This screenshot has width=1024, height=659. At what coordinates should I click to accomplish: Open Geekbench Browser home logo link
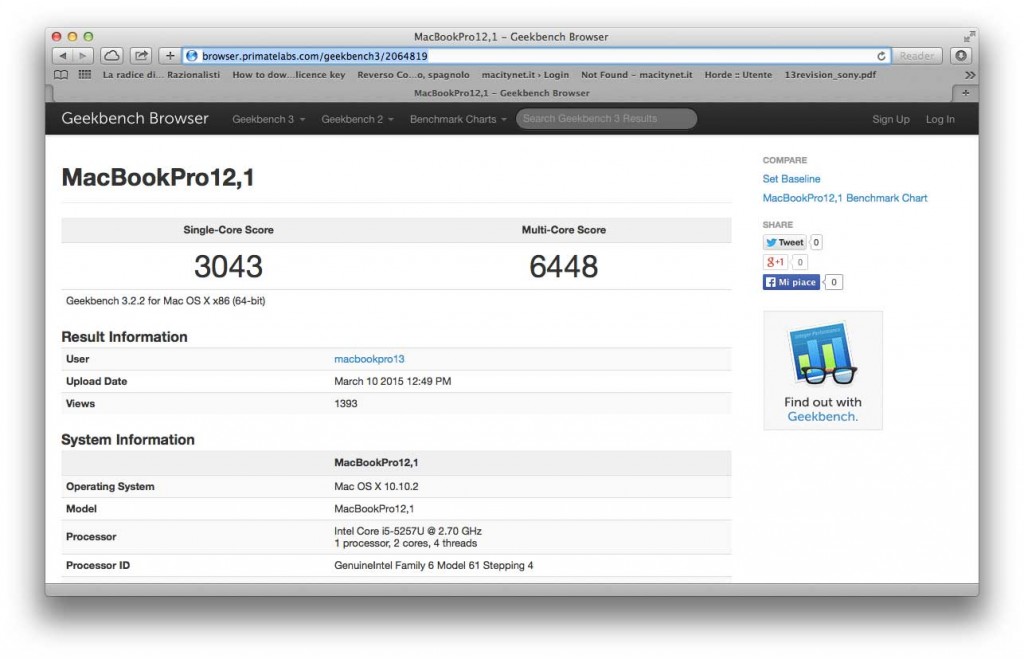coord(135,118)
